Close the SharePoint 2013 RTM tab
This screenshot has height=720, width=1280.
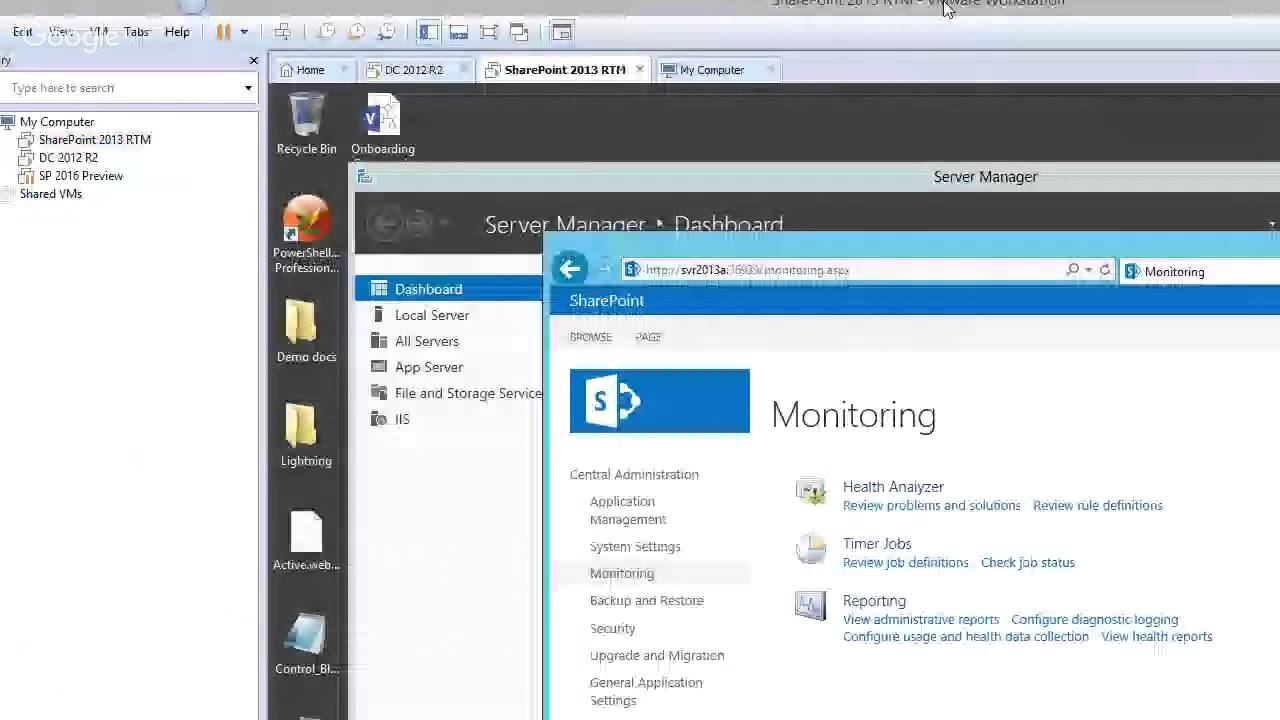pyautogui.click(x=639, y=69)
